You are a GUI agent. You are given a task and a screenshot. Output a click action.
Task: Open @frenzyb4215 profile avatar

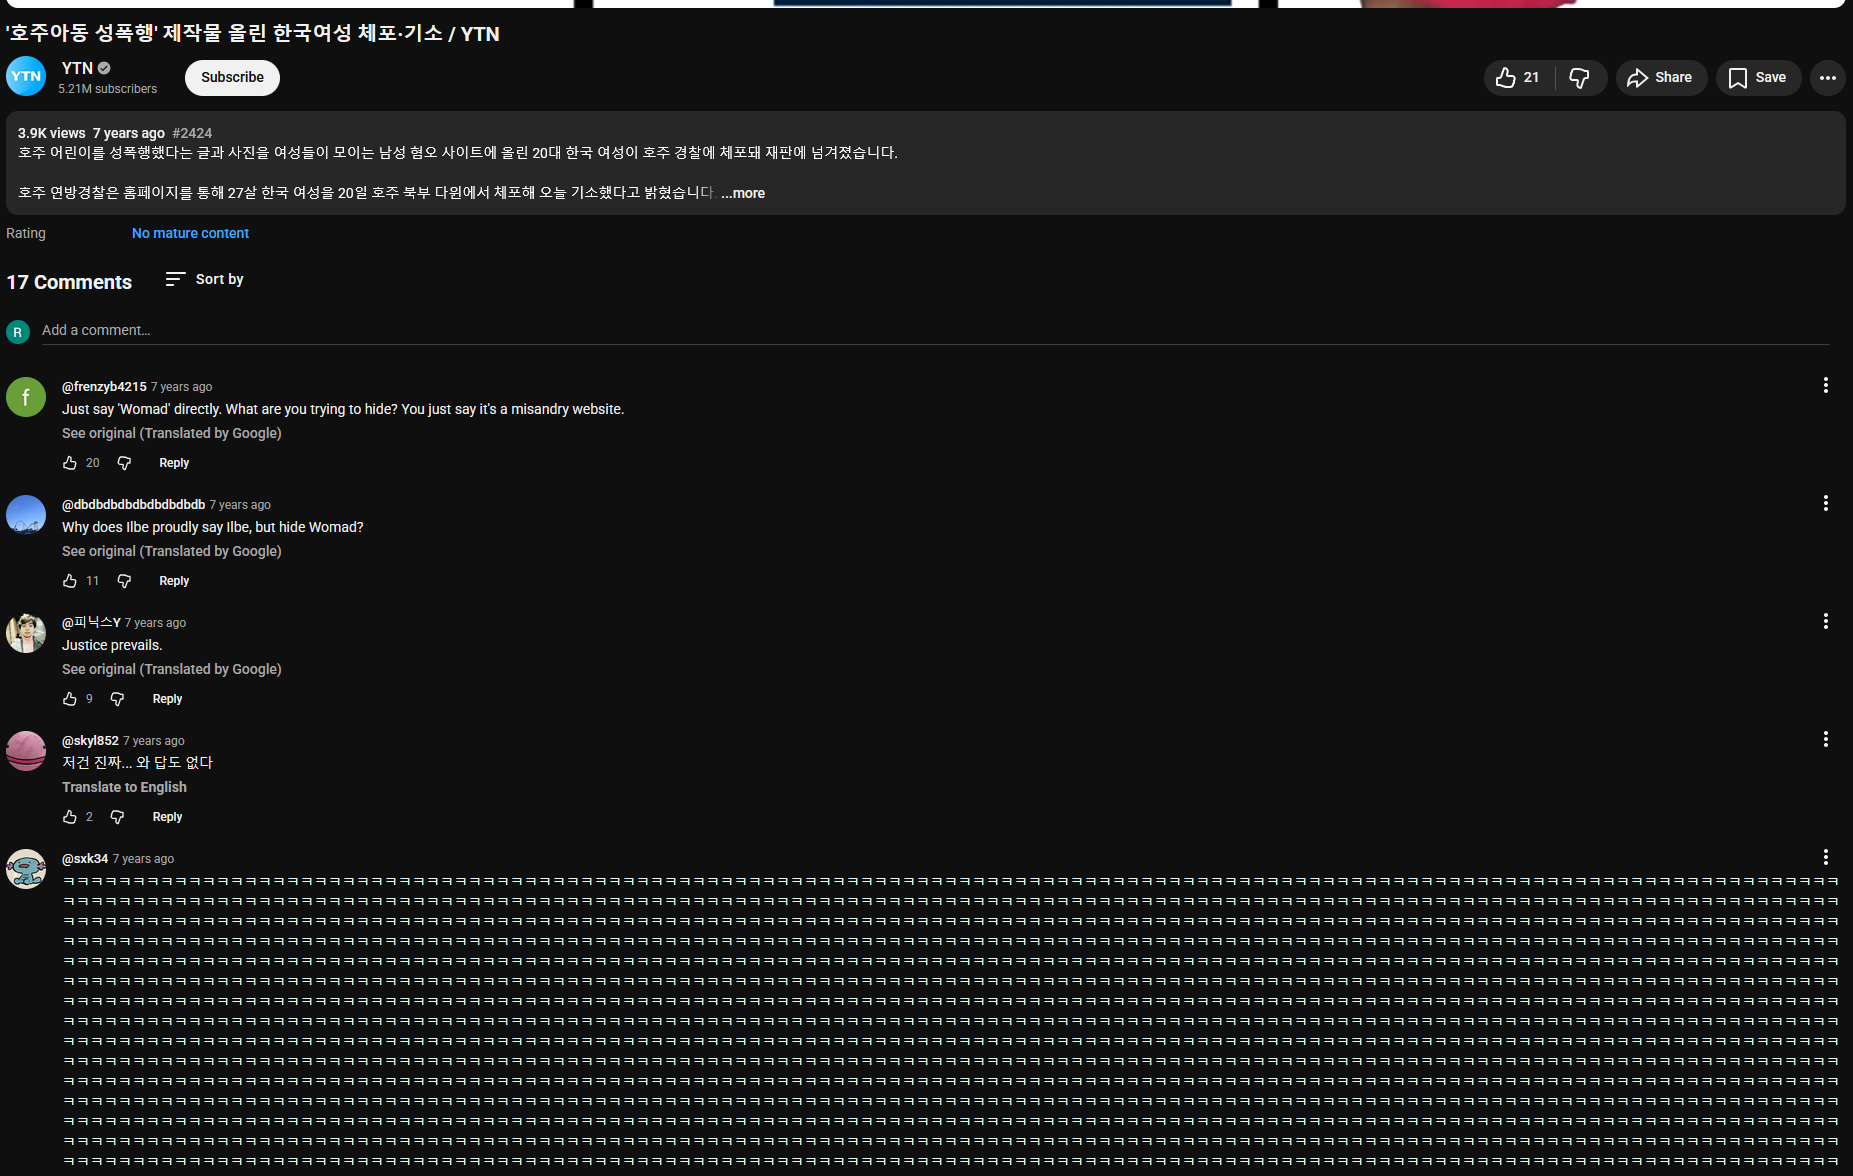[26, 397]
